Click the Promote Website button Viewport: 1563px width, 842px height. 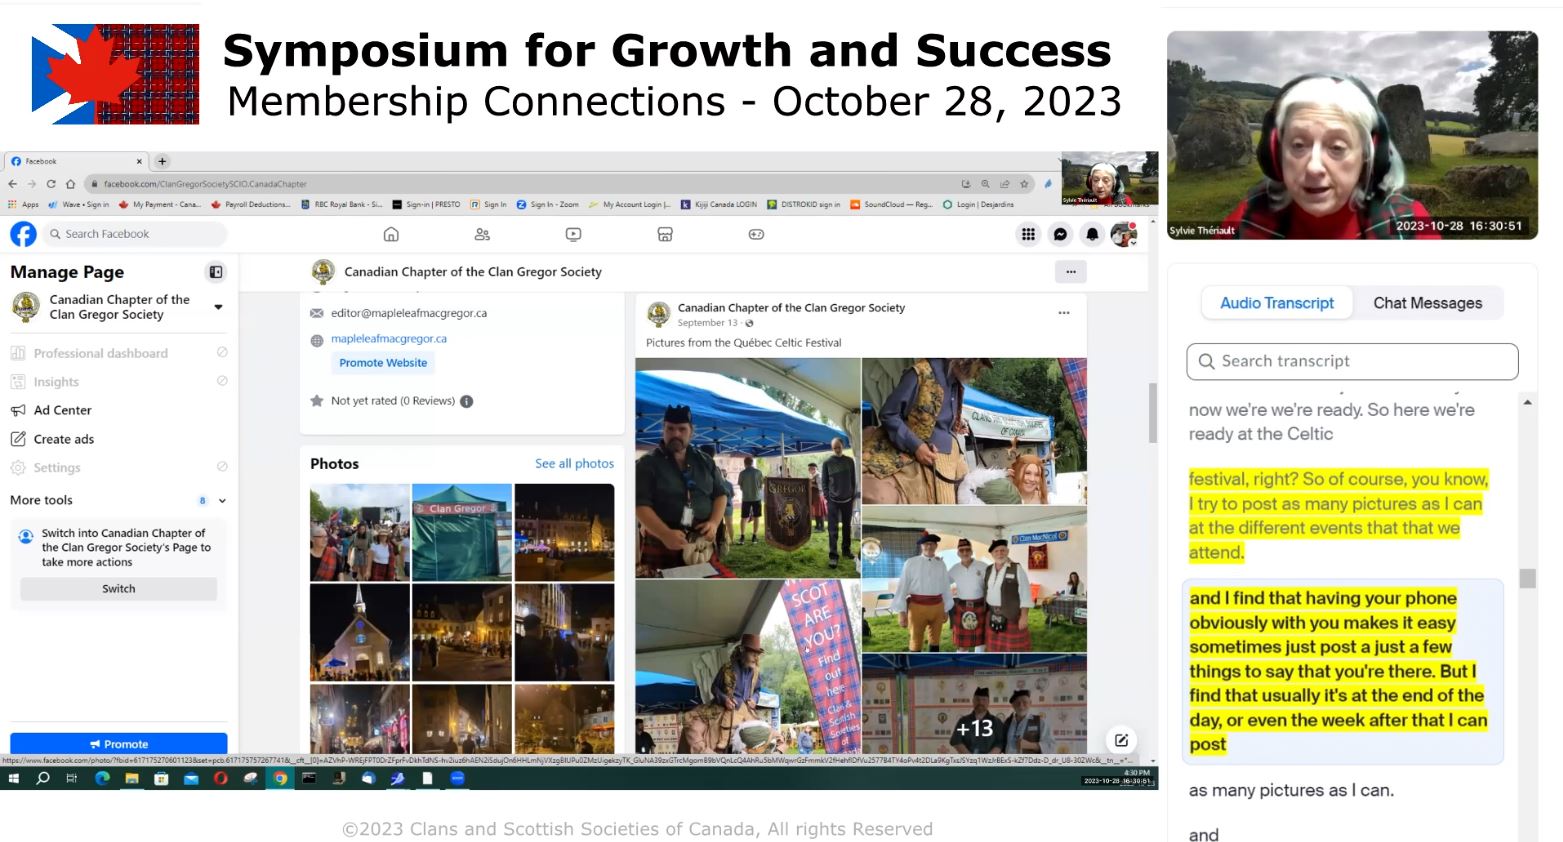(x=383, y=363)
